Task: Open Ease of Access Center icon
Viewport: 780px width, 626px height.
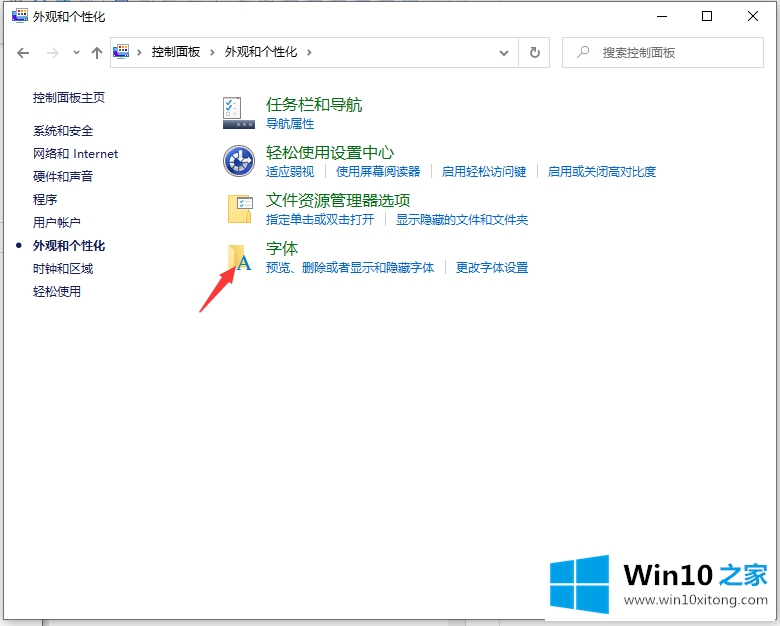Action: [239, 161]
